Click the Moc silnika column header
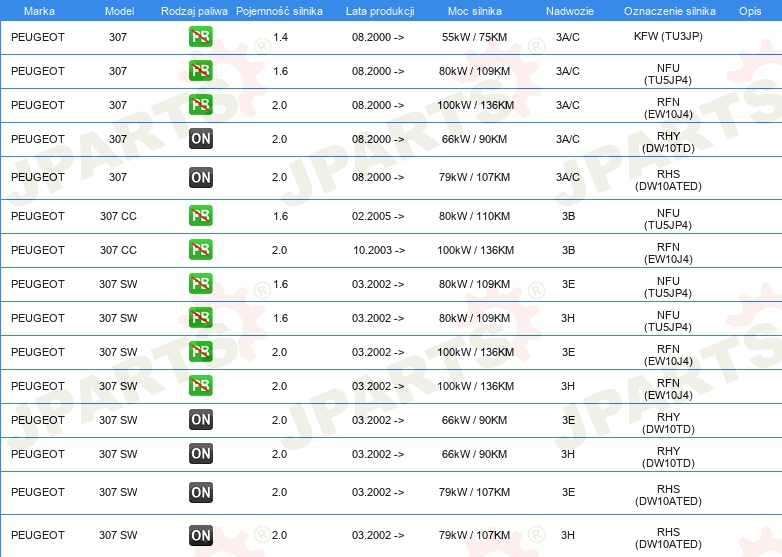Viewport: 782px width, 557px height. (475, 11)
